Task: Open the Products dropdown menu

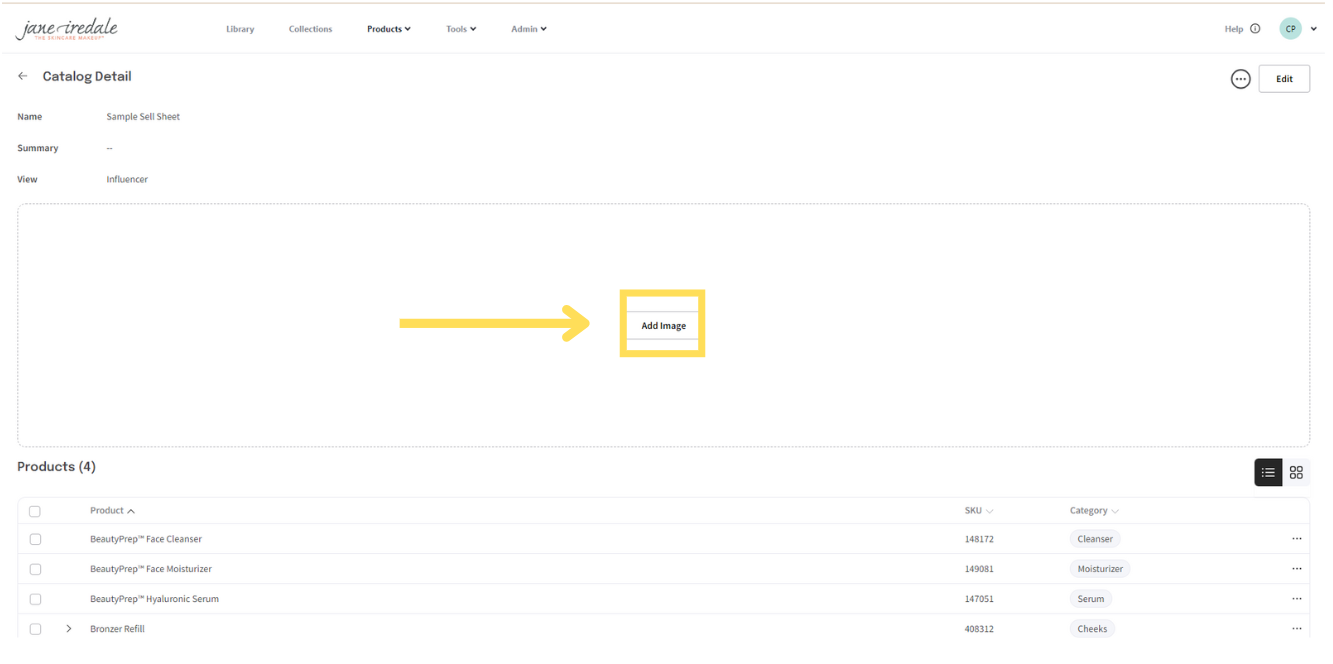Action: click(389, 29)
